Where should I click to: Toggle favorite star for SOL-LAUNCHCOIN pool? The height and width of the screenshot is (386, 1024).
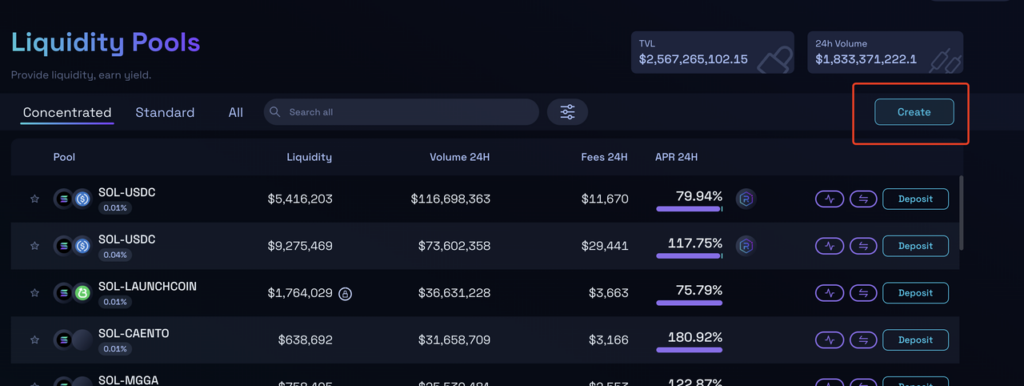coord(35,293)
